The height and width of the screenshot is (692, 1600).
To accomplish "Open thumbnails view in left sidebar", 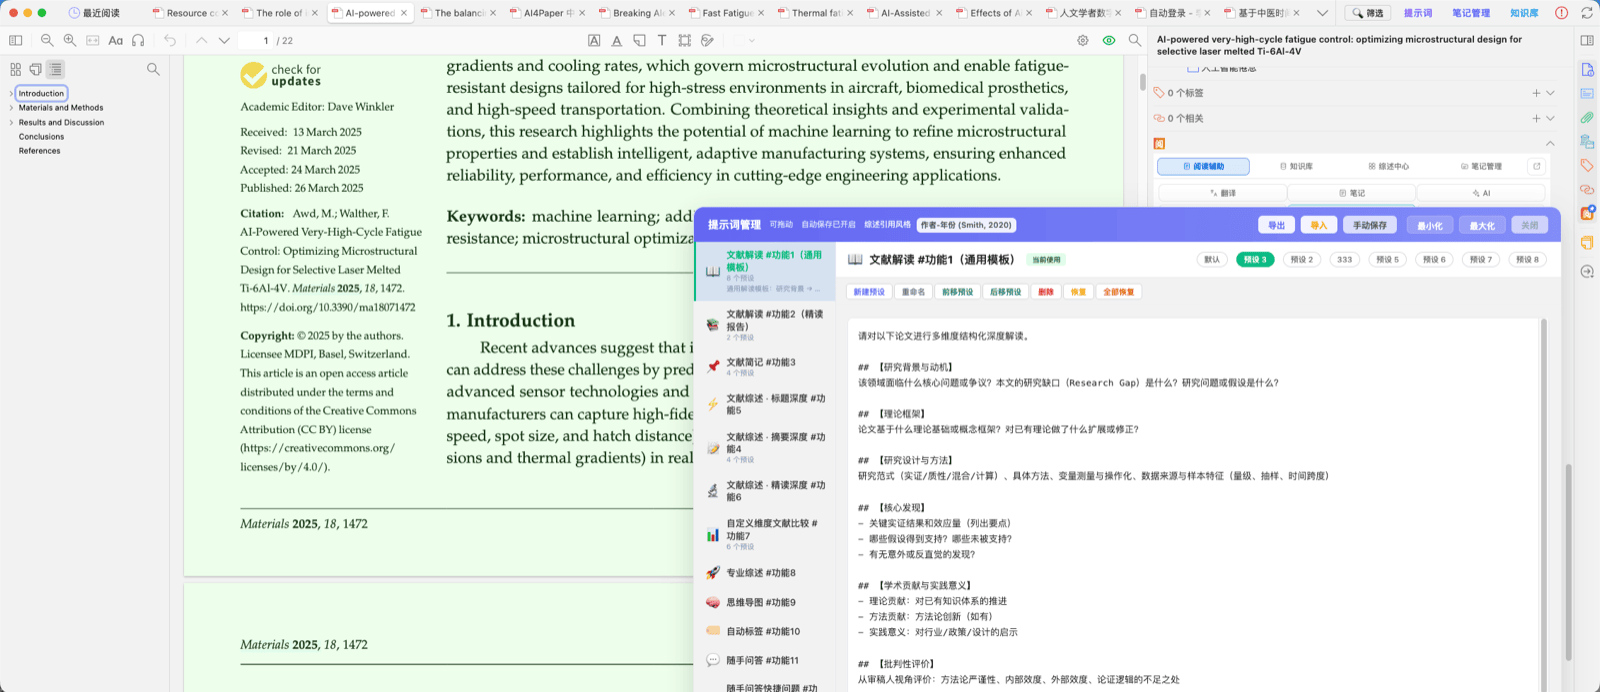I will pyautogui.click(x=16, y=69).
